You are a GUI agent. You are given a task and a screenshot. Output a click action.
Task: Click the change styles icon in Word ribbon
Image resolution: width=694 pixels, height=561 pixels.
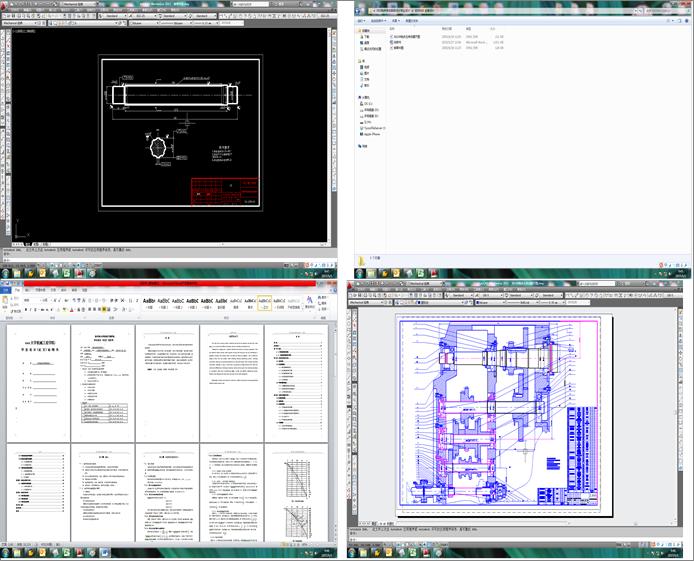click(x=309, y=301)
